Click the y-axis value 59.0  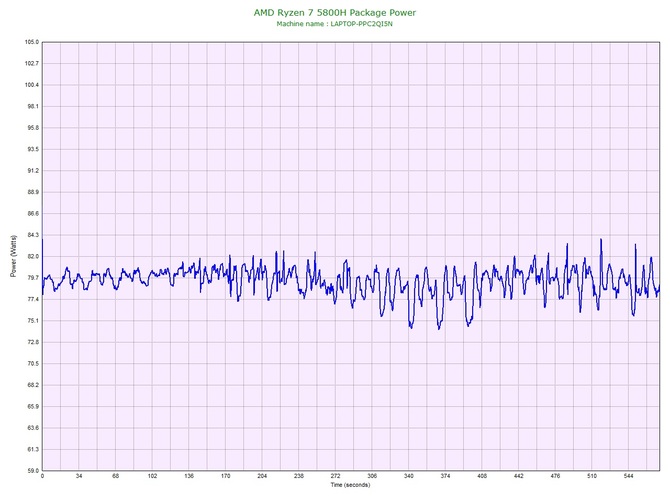(x=32, y=471)
